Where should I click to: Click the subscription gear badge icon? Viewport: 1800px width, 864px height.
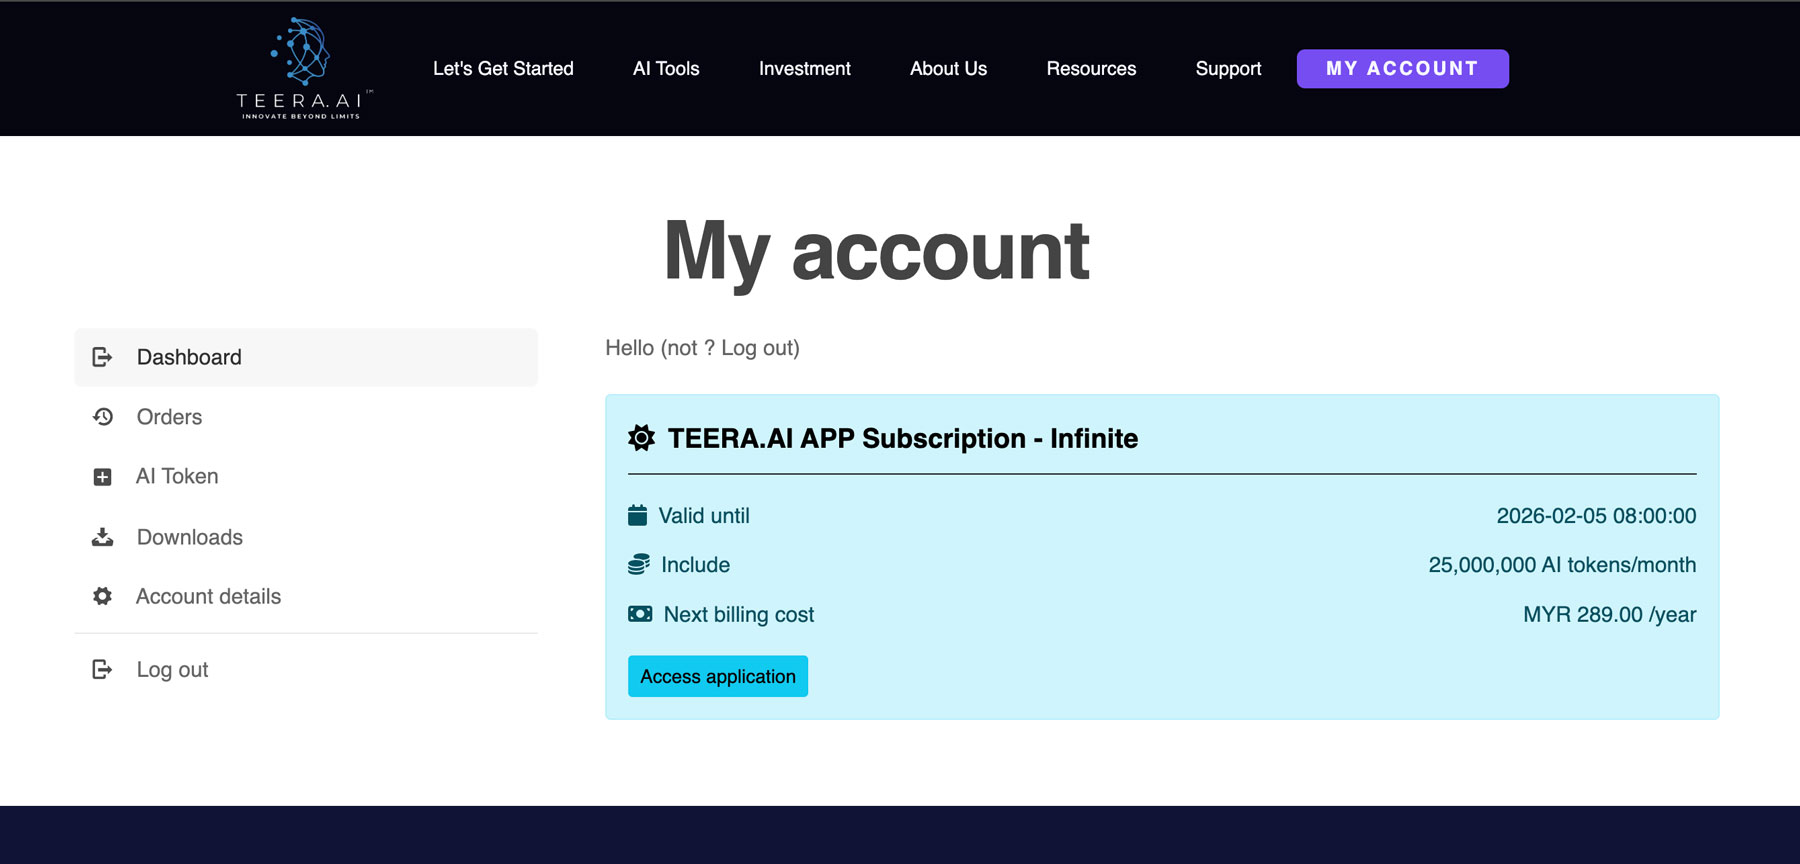tap(641, 438)
